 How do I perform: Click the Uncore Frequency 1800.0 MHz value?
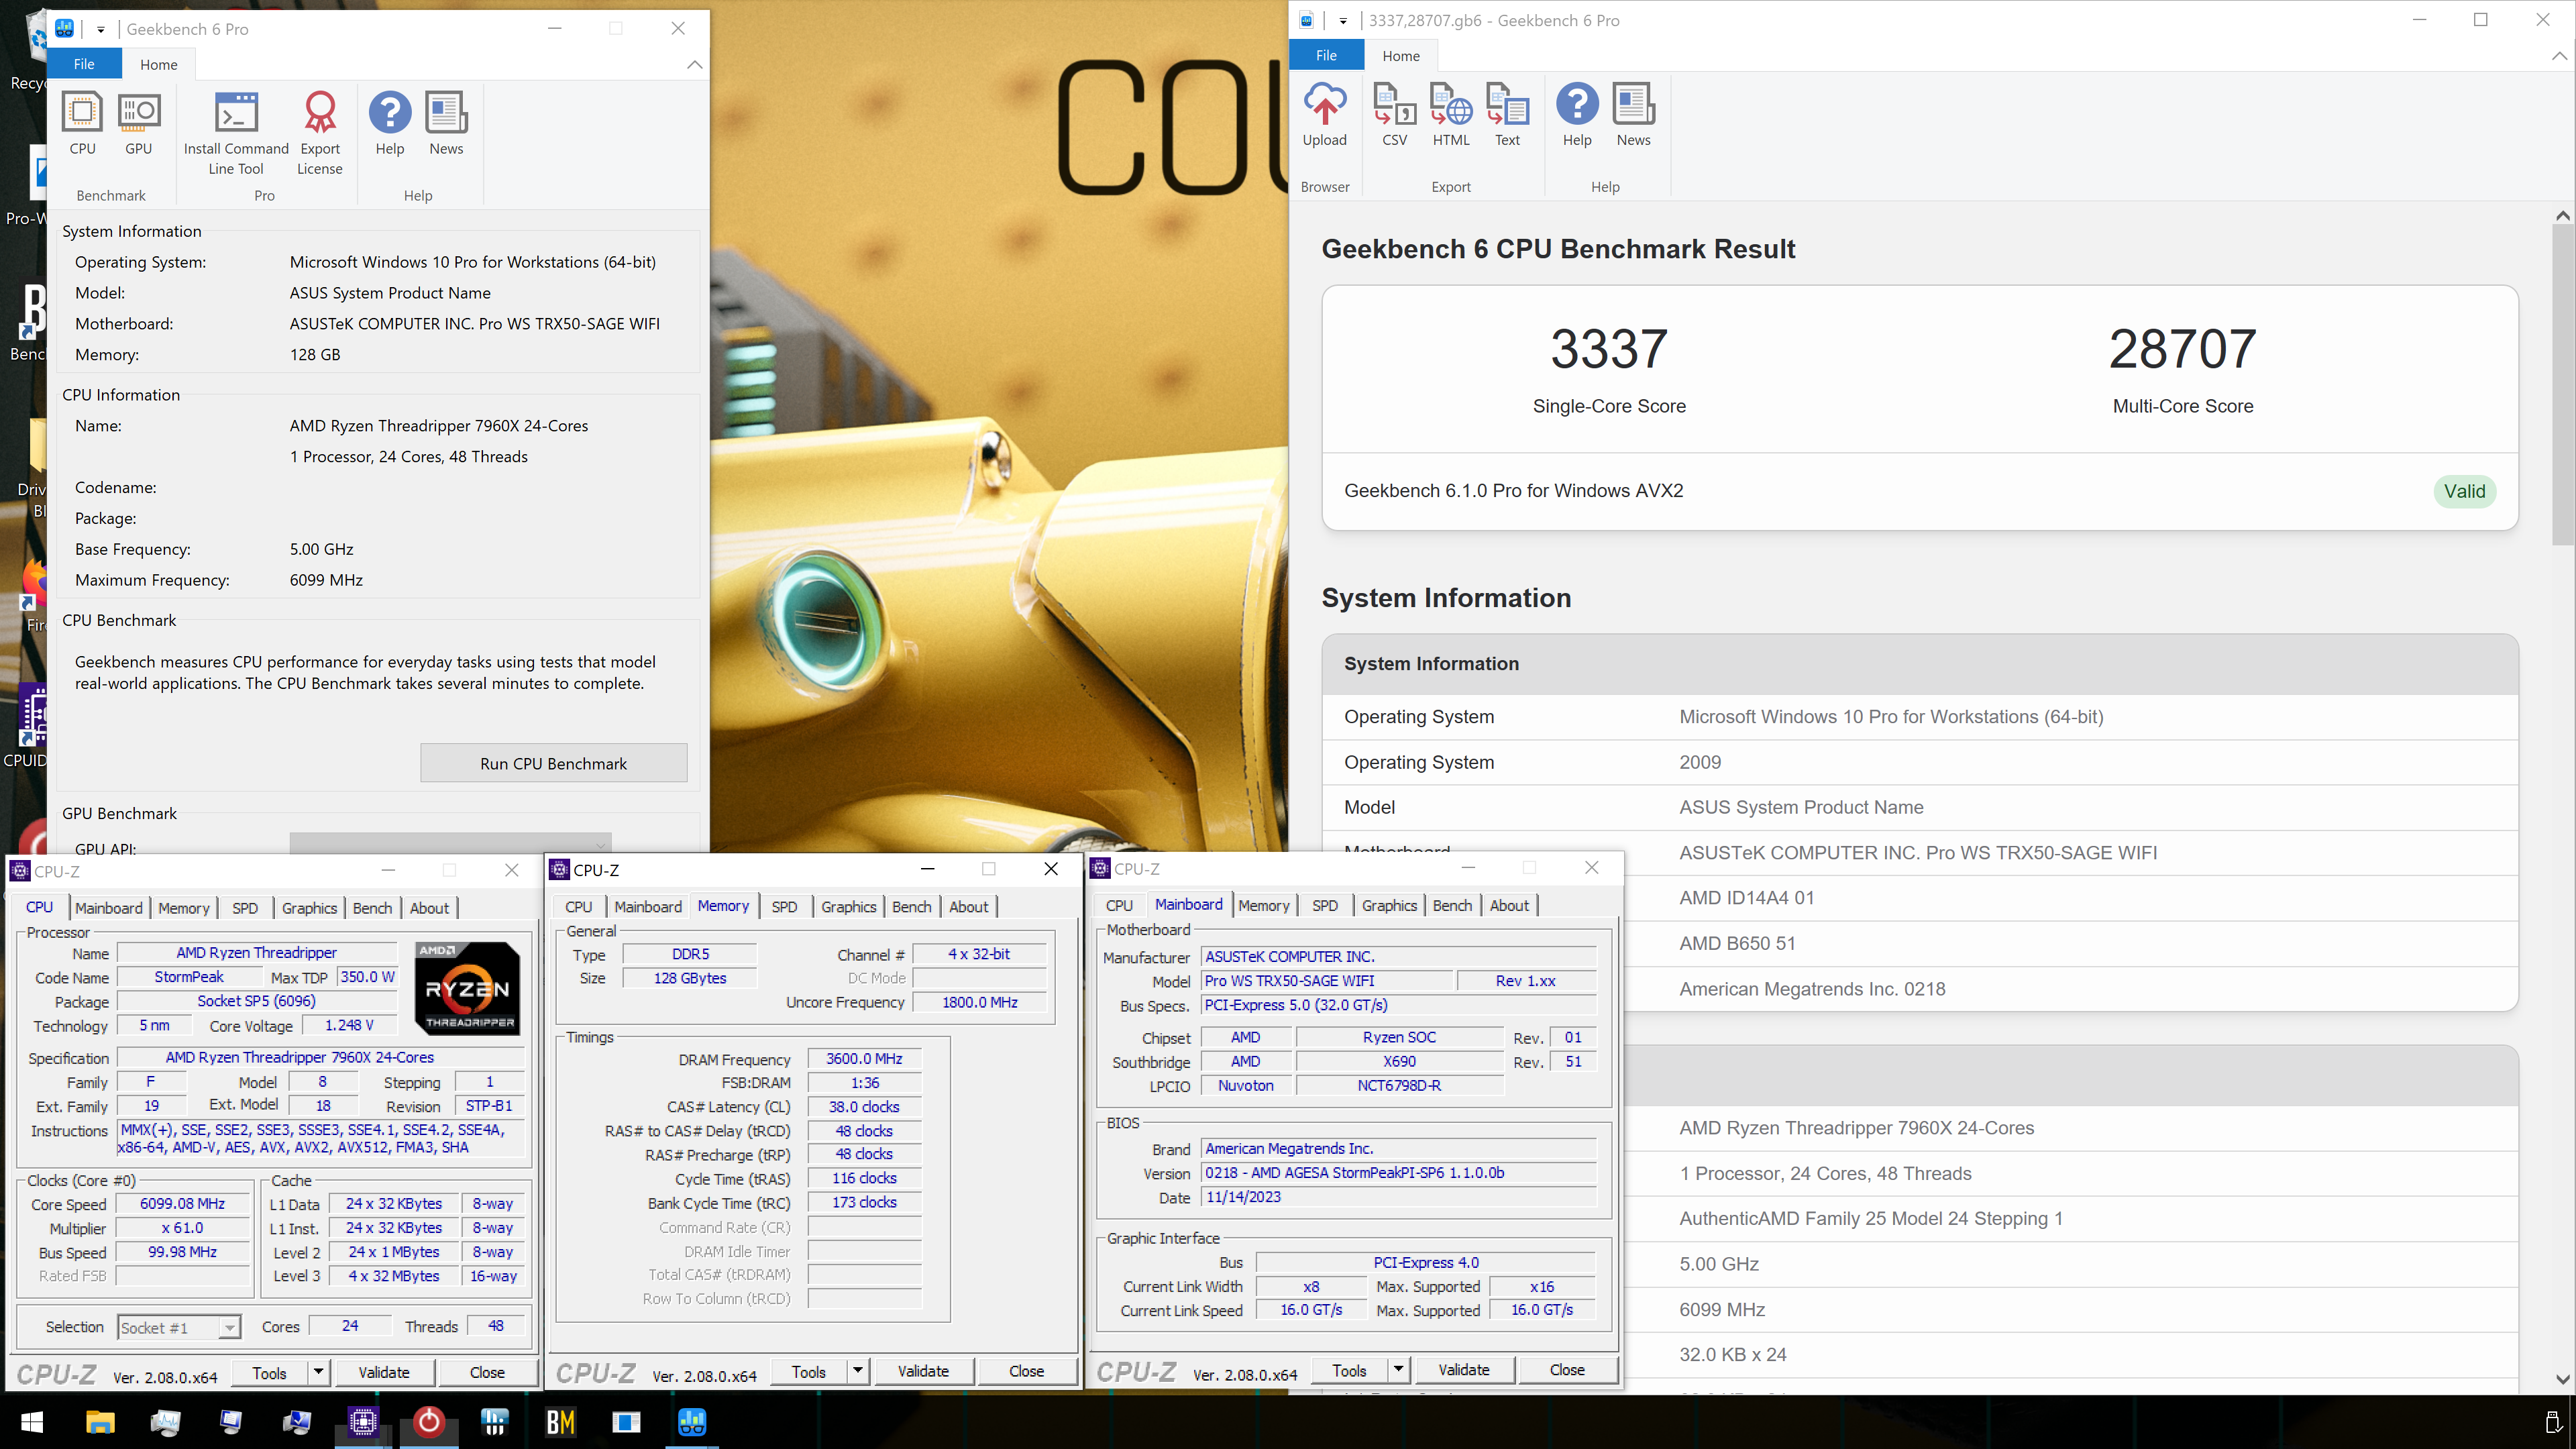(979, 1002)
